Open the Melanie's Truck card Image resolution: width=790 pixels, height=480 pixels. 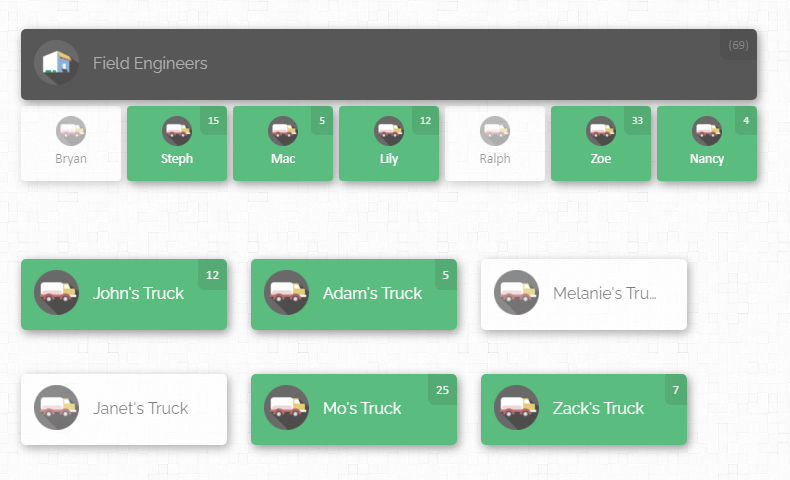(584, 294)
